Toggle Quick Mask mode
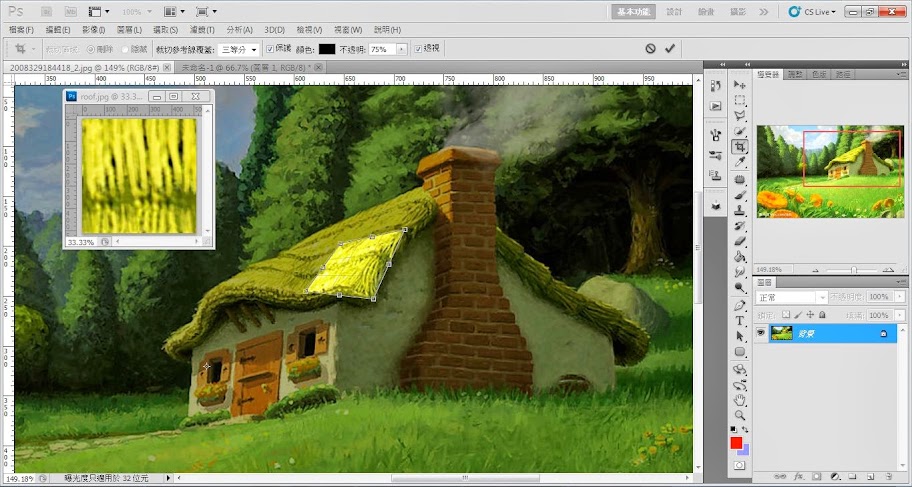Screen dimensions: 912x487 (x=739, y=465)
